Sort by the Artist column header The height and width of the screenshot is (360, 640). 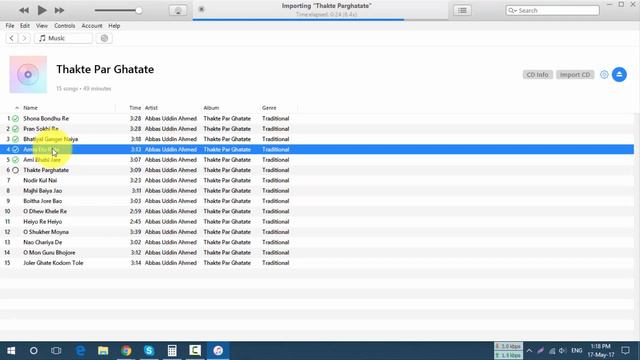151,108
